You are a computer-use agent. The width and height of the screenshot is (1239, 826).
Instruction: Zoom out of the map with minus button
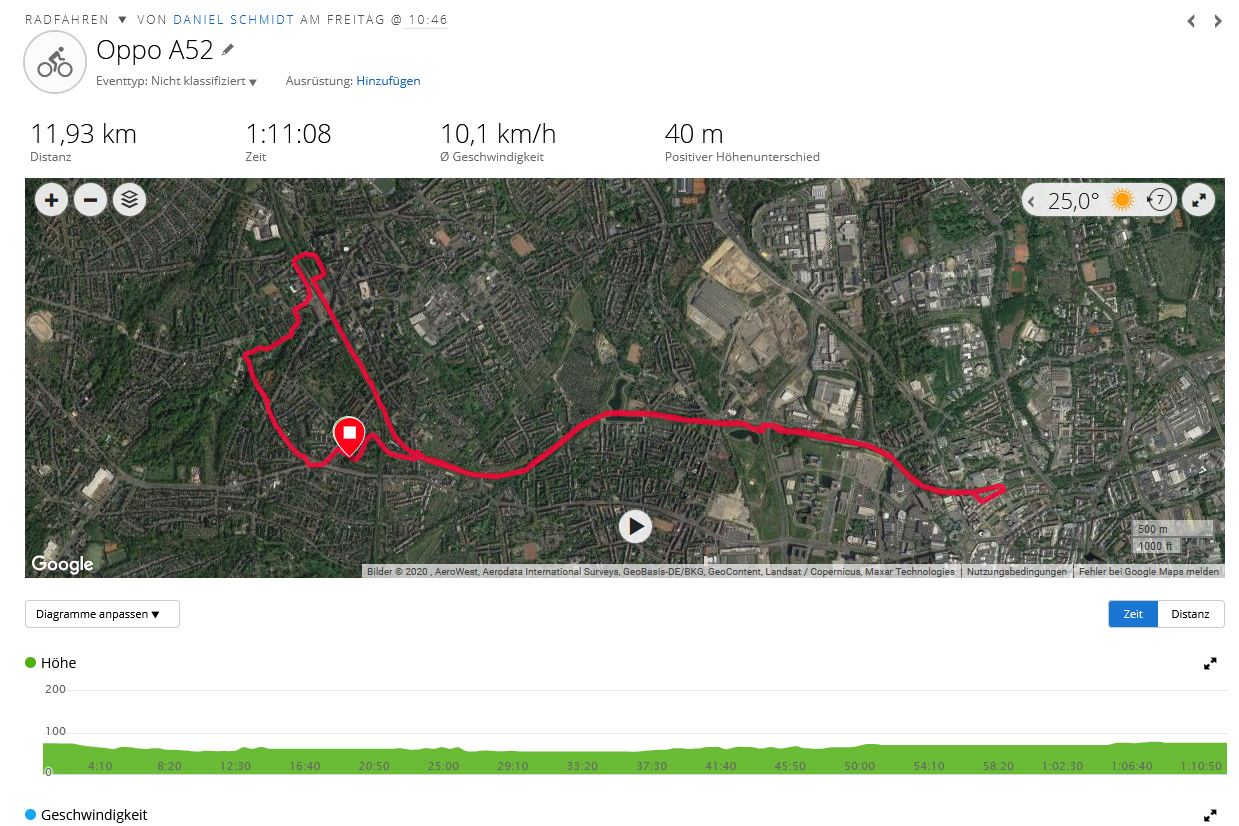(x=90, y=200)
